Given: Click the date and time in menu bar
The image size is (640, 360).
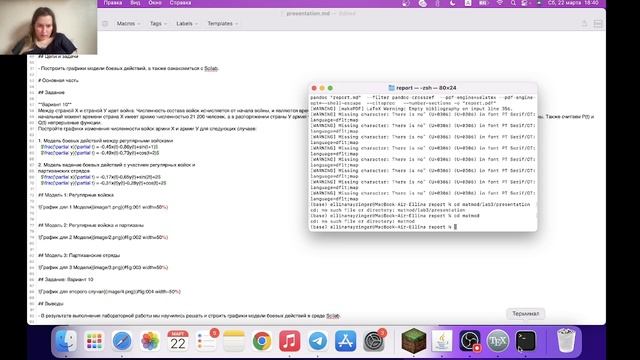Looking at the screenshot, I should pyautogui.click(x=573, y=3).
